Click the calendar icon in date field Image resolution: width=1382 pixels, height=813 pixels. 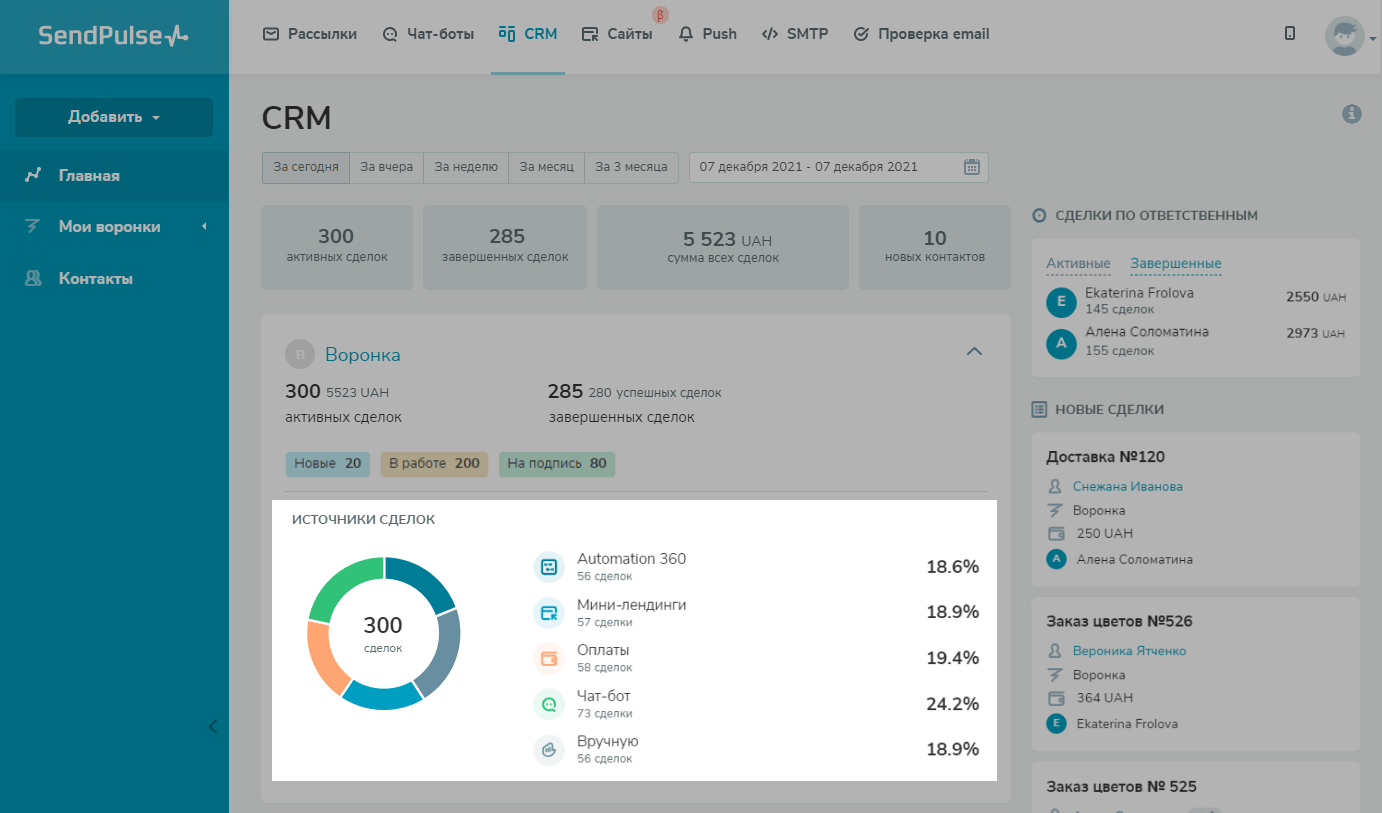(971, 167)
